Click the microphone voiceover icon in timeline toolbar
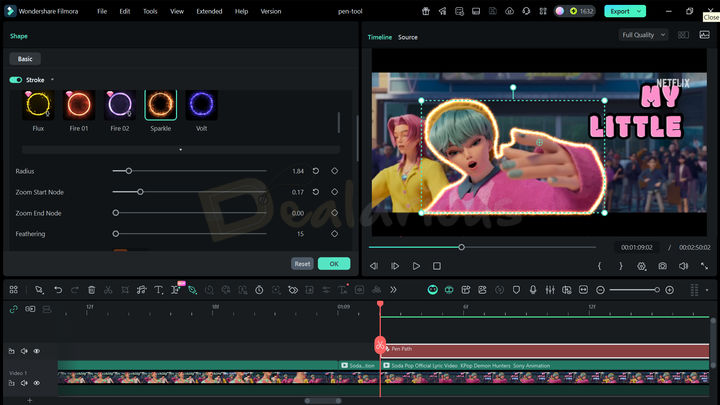 [533, 289]
